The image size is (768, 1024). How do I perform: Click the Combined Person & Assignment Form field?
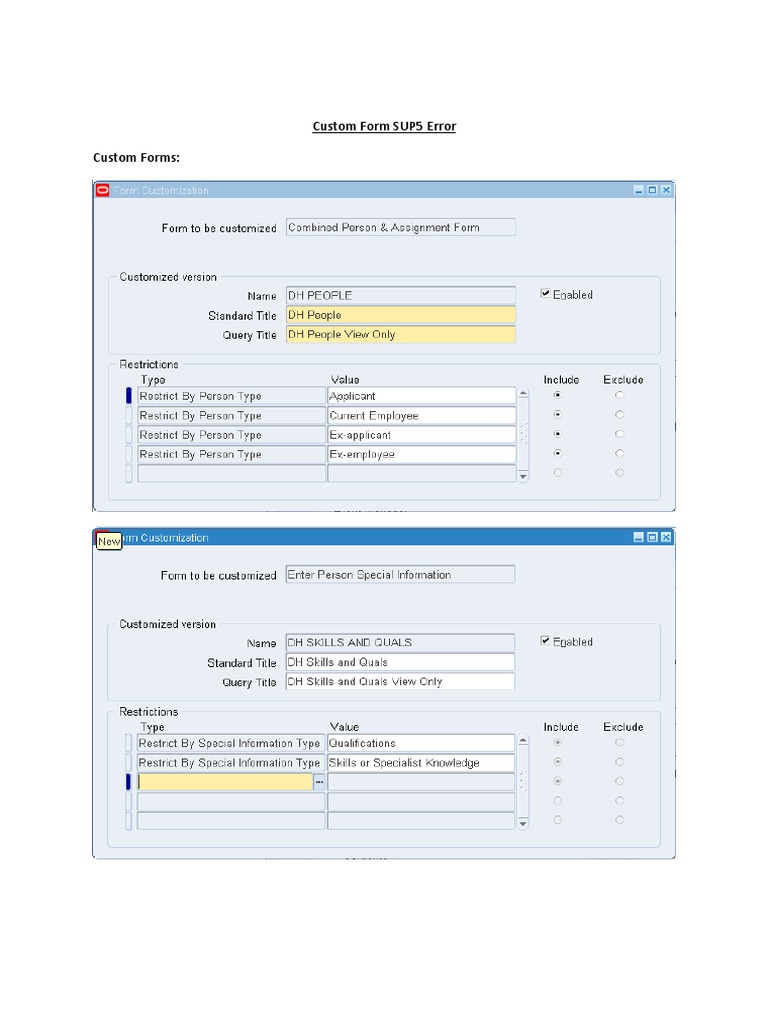[400, 227]
